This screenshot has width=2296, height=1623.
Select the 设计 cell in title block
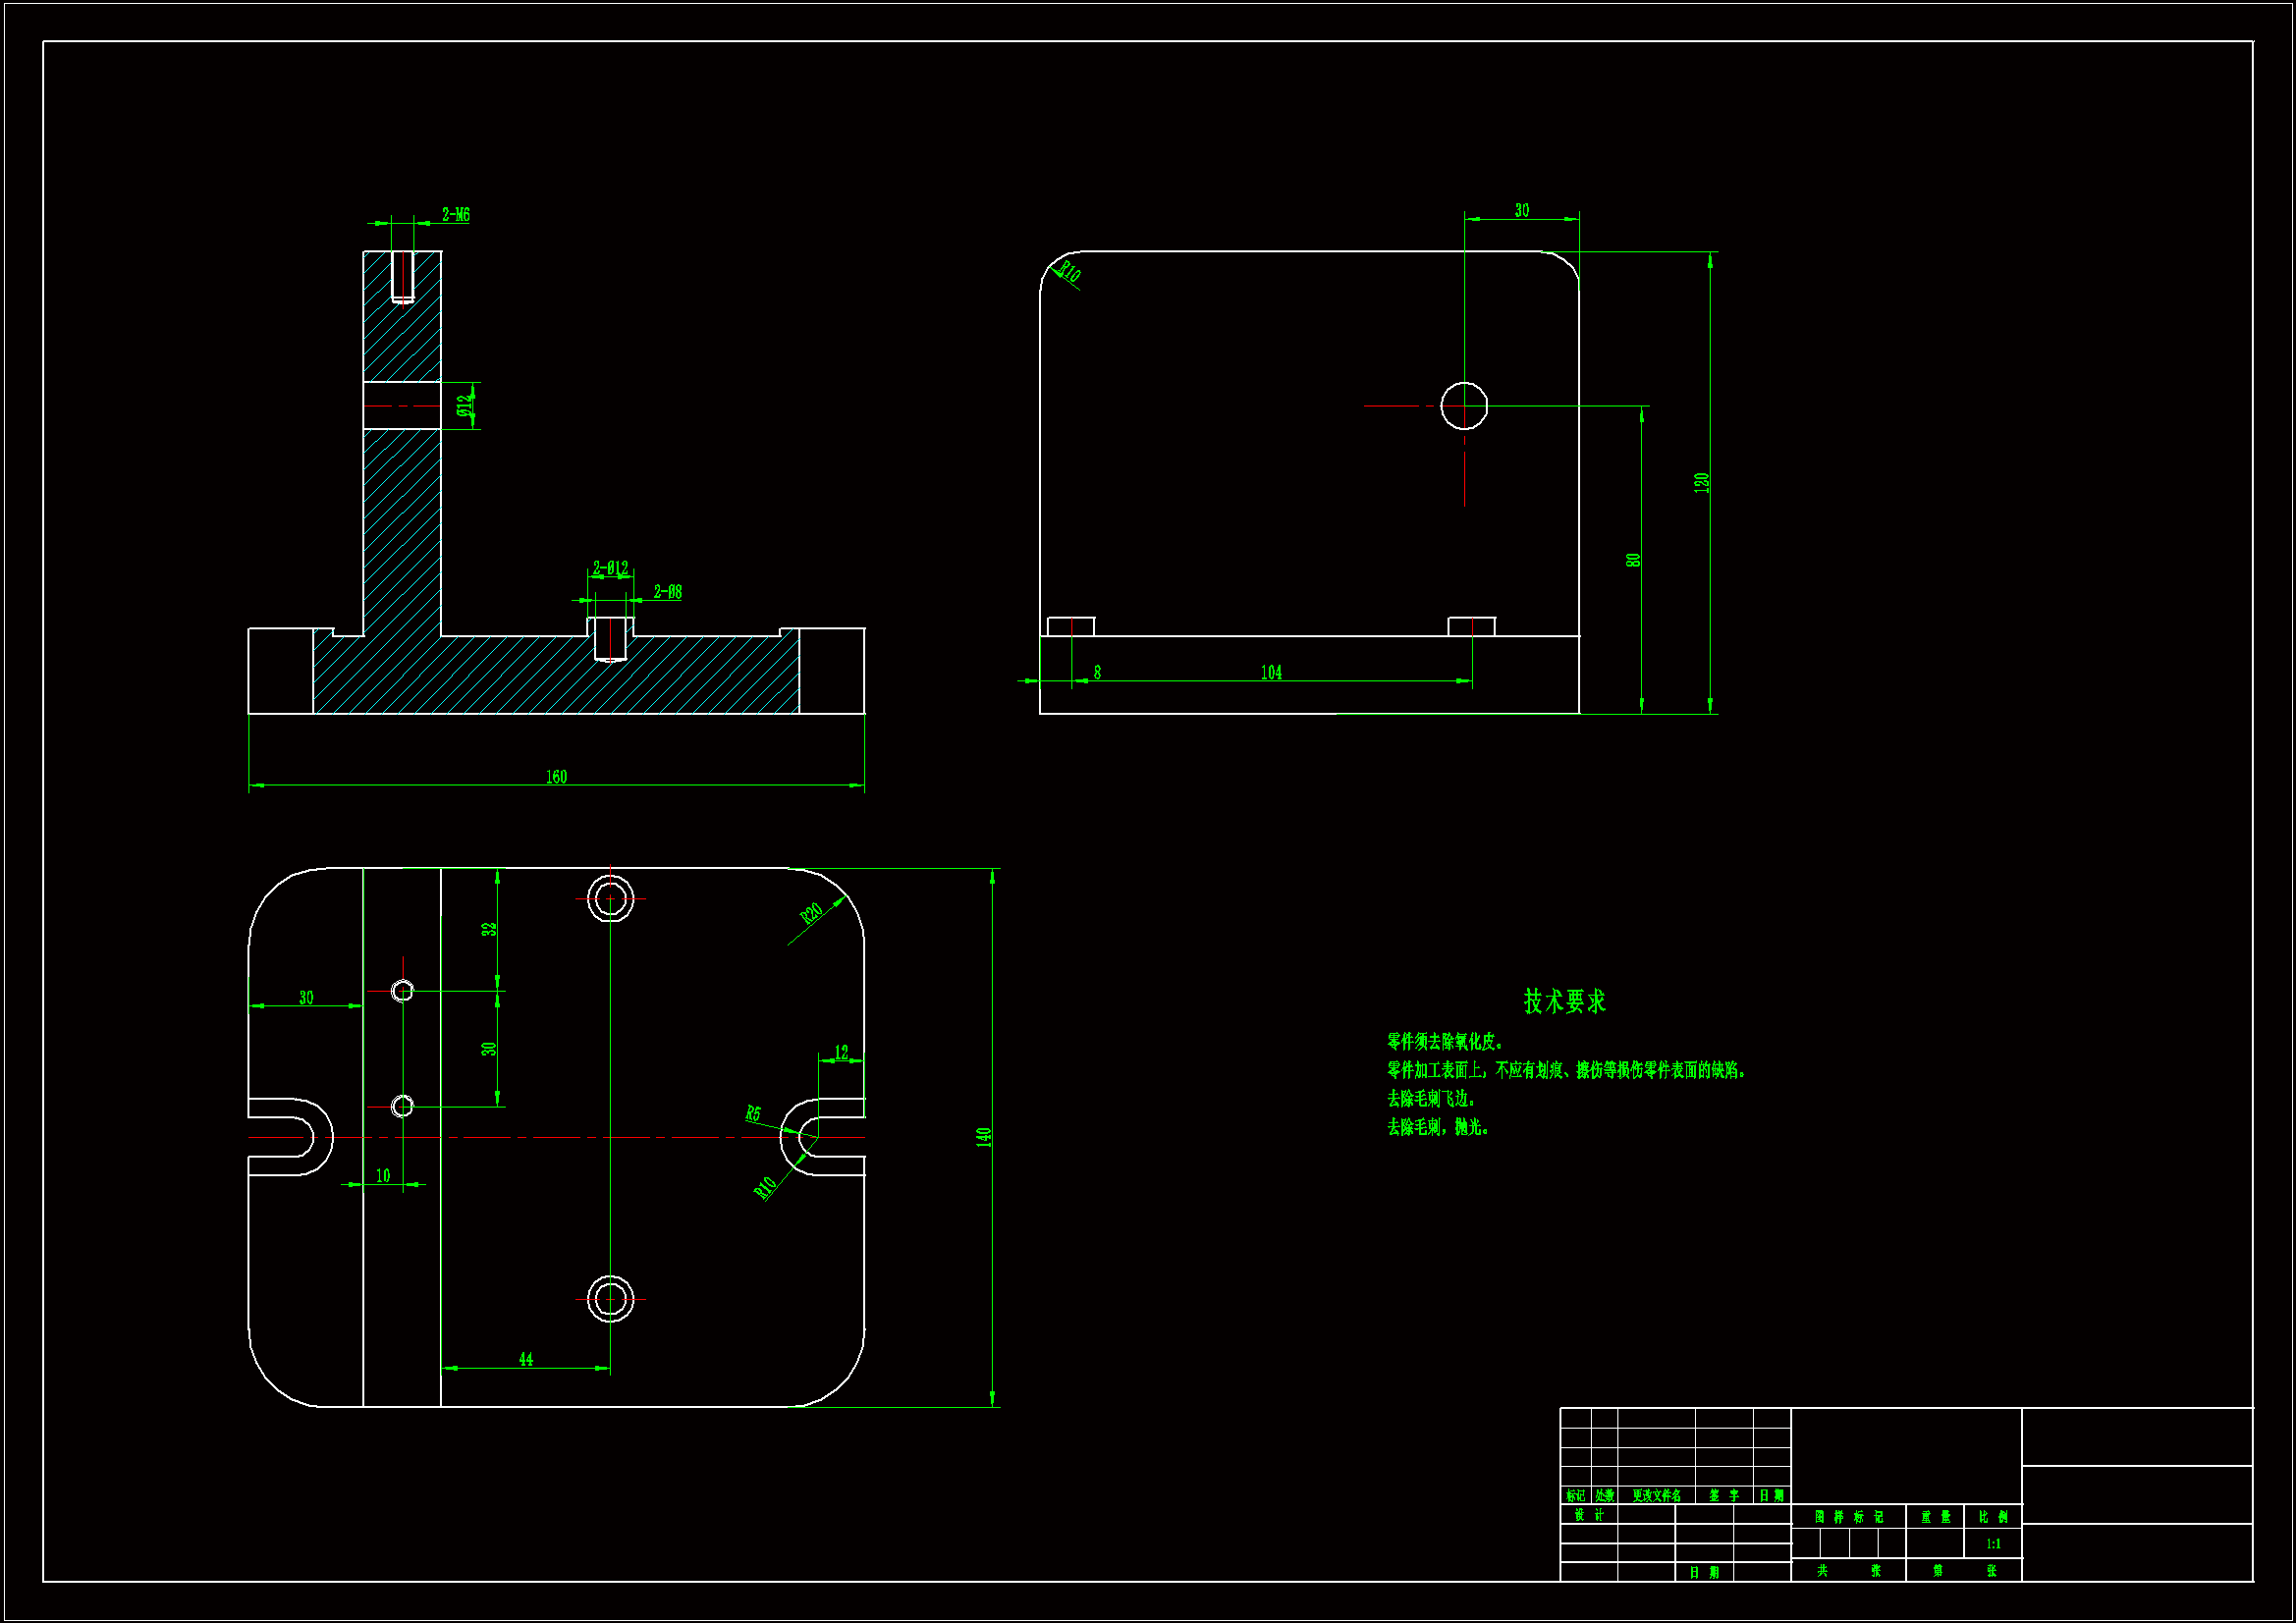coord(1589,1515)
